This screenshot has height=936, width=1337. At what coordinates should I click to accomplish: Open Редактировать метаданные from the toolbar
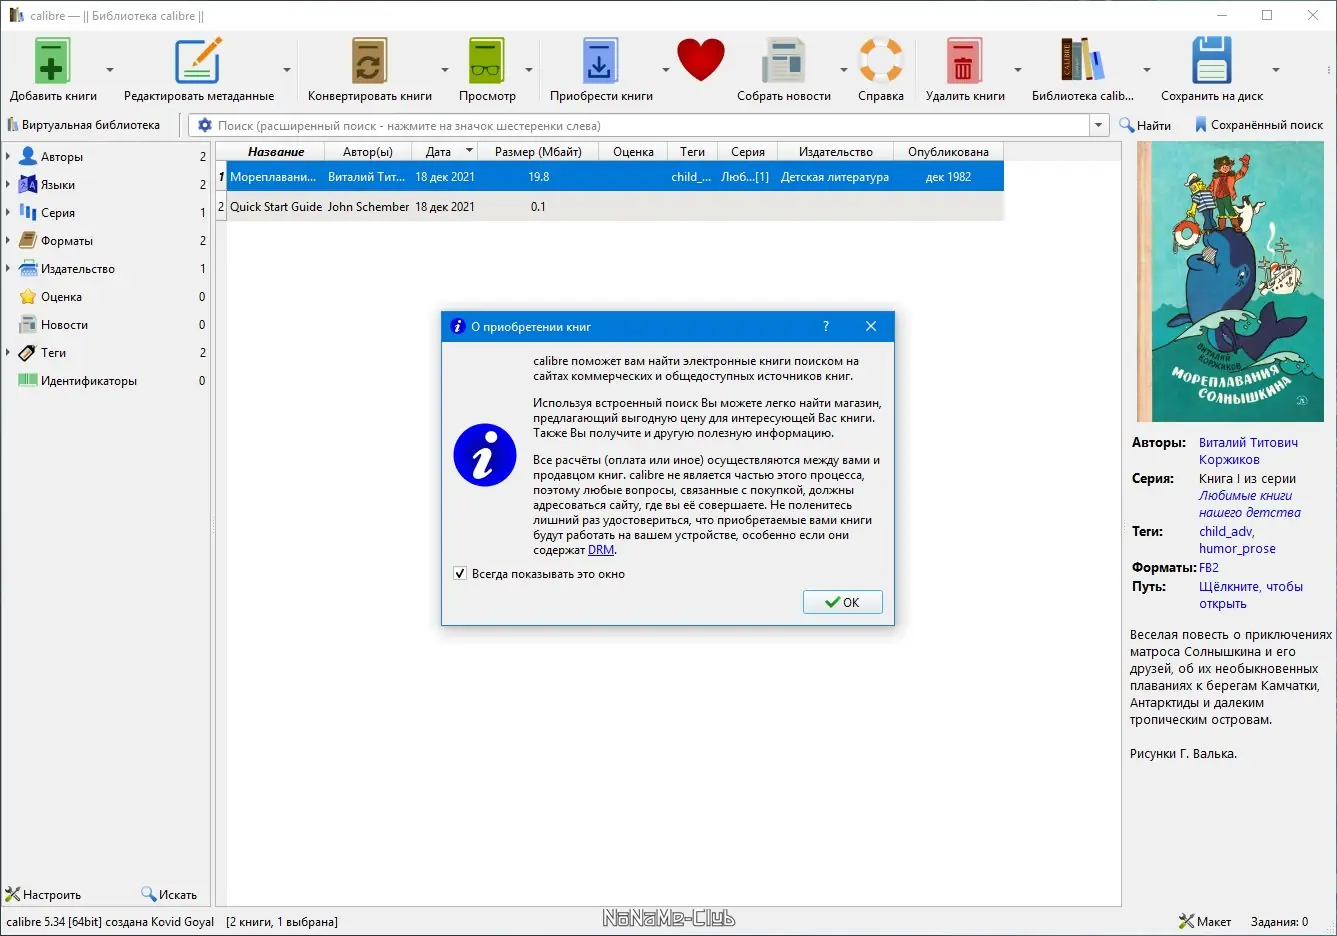point(198,61)
